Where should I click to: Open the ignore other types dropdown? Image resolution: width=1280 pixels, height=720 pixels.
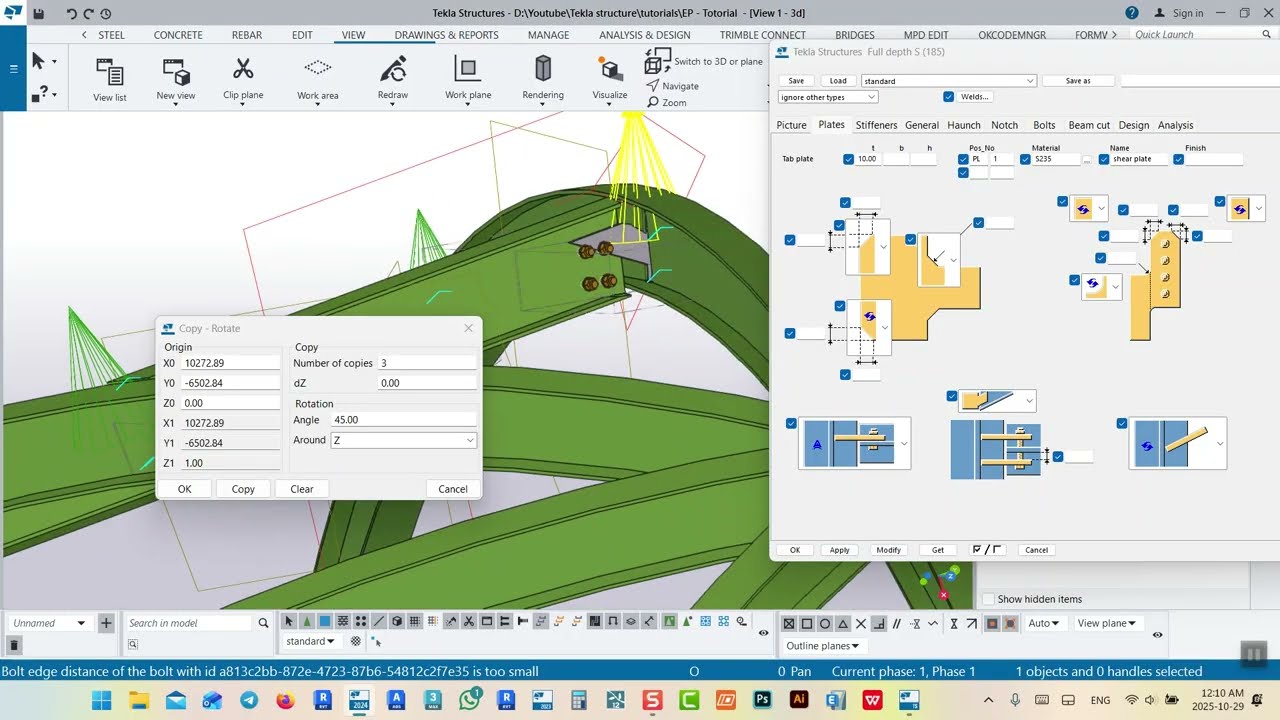point(828,97)
